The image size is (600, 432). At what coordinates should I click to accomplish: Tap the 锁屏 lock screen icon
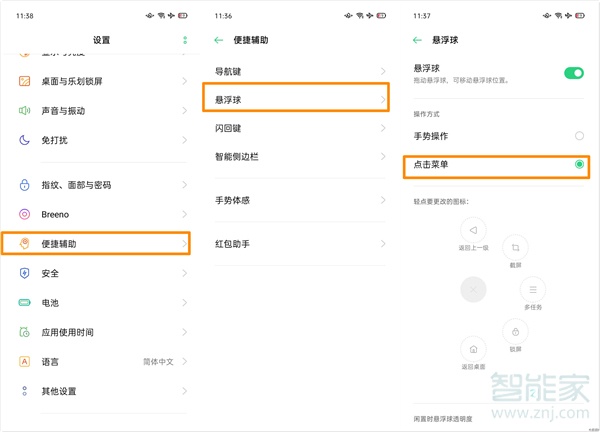coord(515,331)
